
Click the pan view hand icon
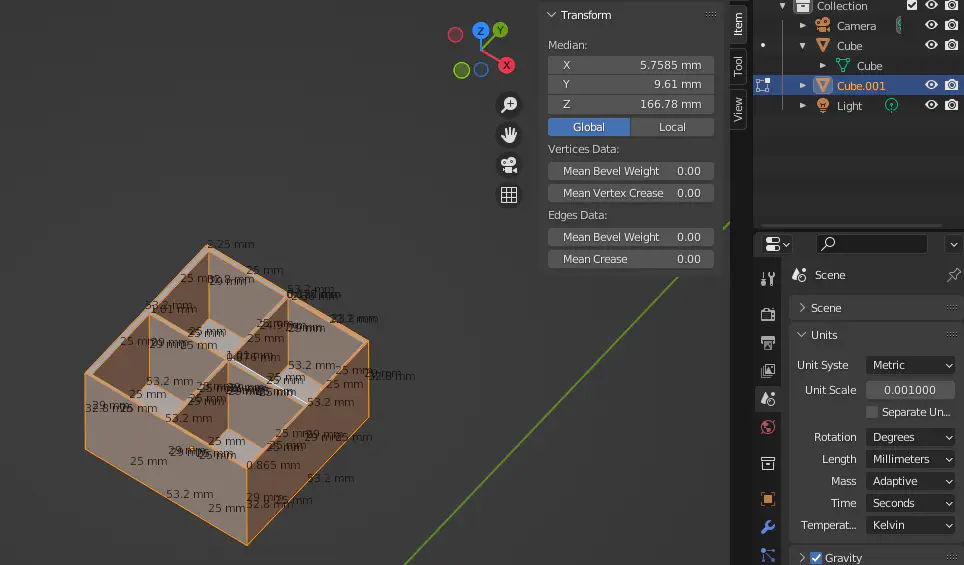click(x=509, y=135)
